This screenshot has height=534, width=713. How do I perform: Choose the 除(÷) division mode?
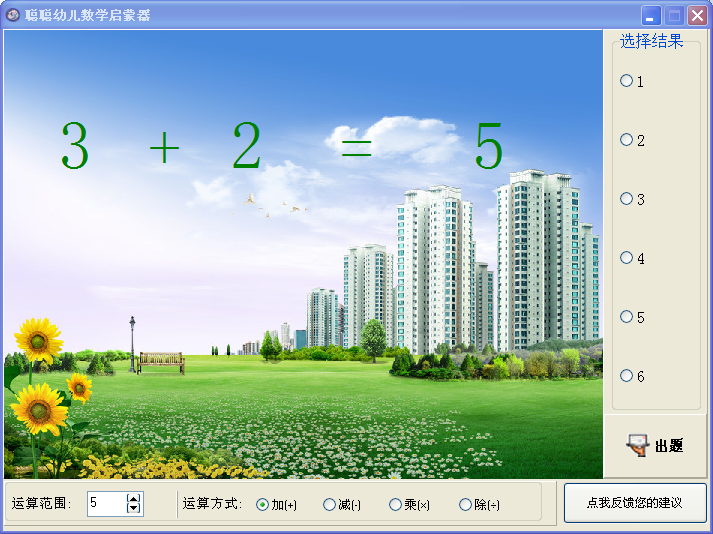click(479, 504)
